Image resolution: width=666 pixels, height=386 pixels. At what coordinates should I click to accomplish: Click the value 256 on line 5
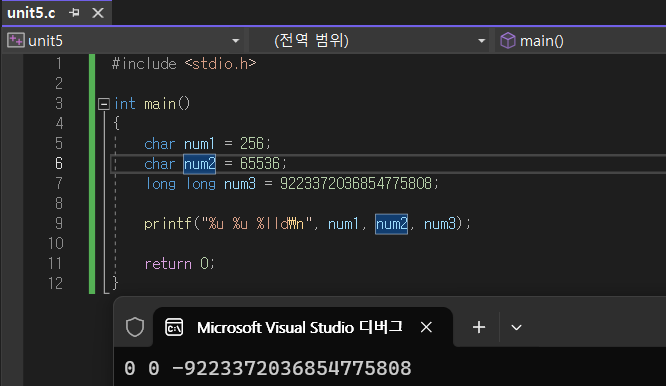pos(251,144)
